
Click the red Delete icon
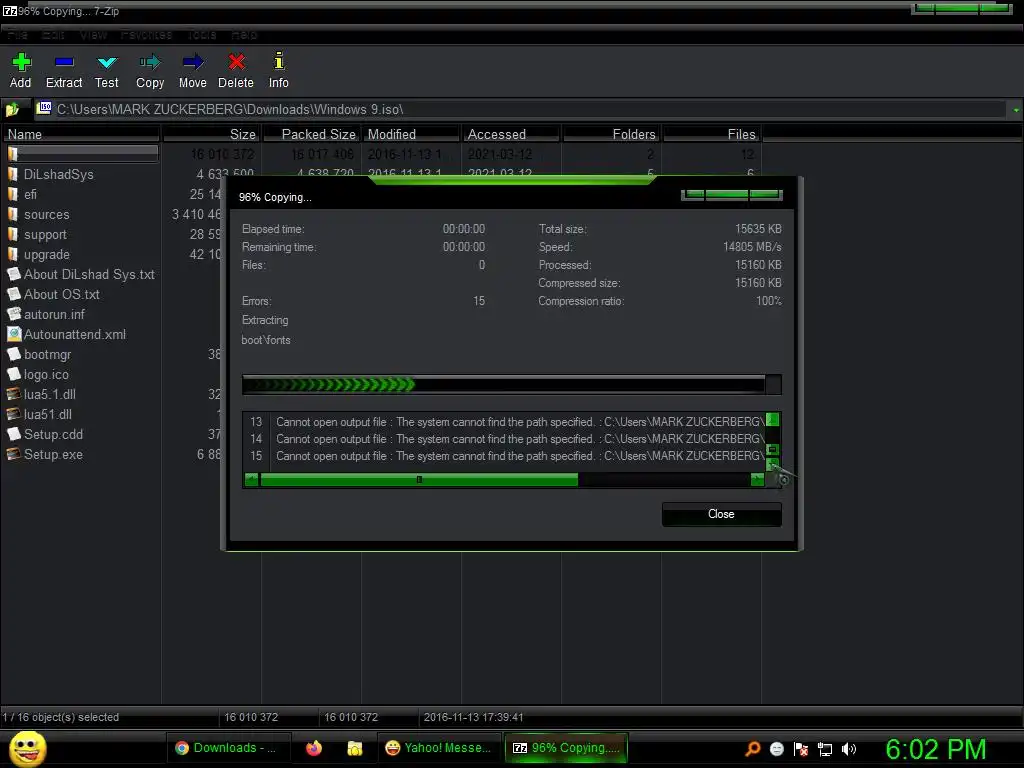236,62
